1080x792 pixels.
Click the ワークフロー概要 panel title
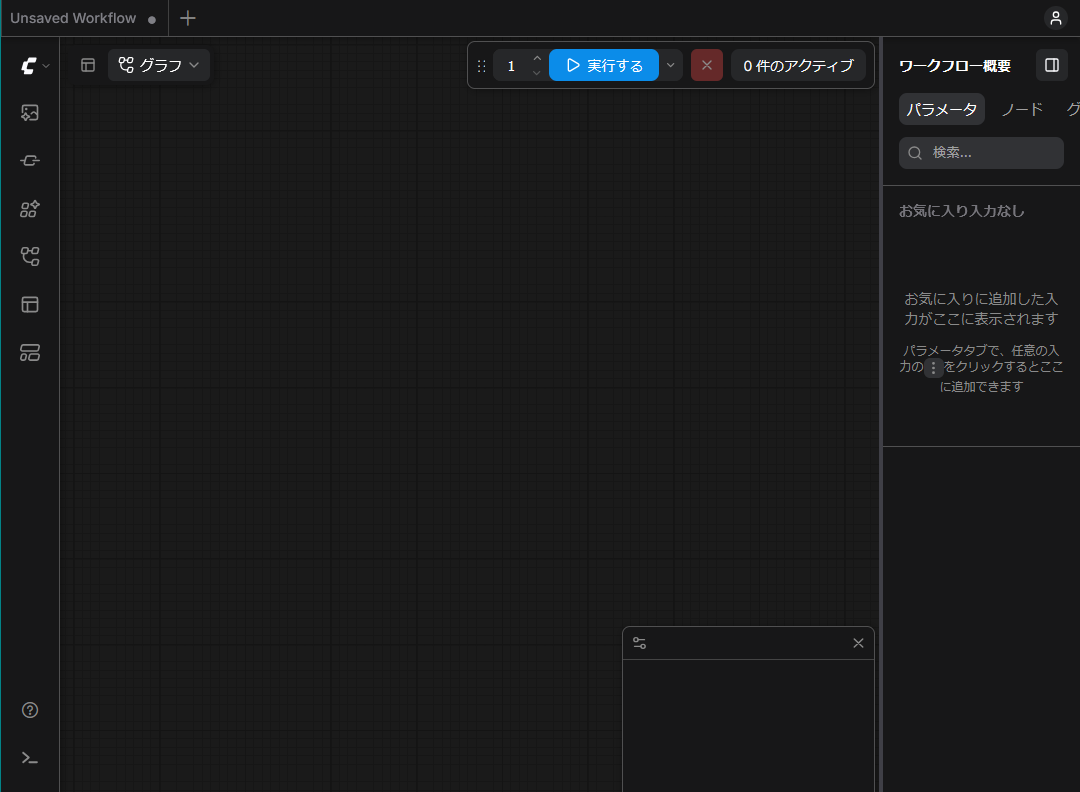955,66
